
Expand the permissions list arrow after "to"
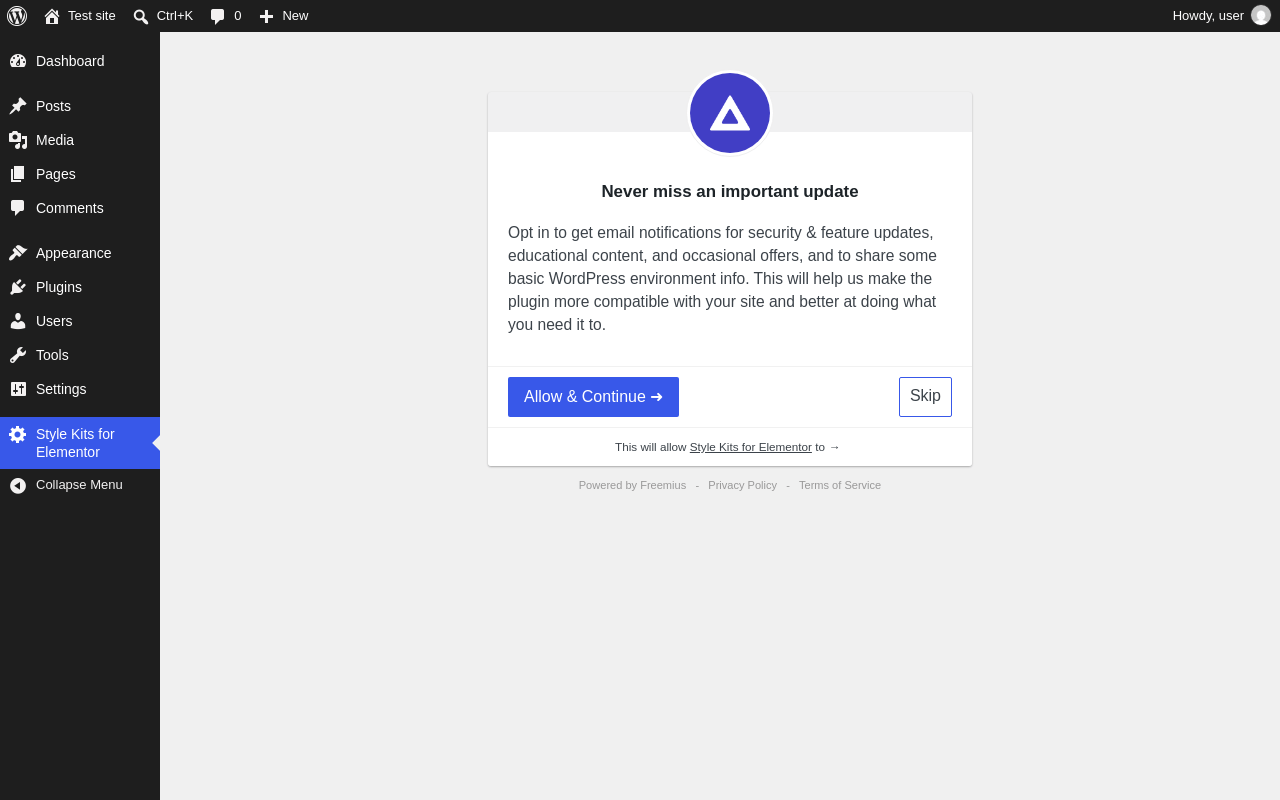(x=834, y=447)
